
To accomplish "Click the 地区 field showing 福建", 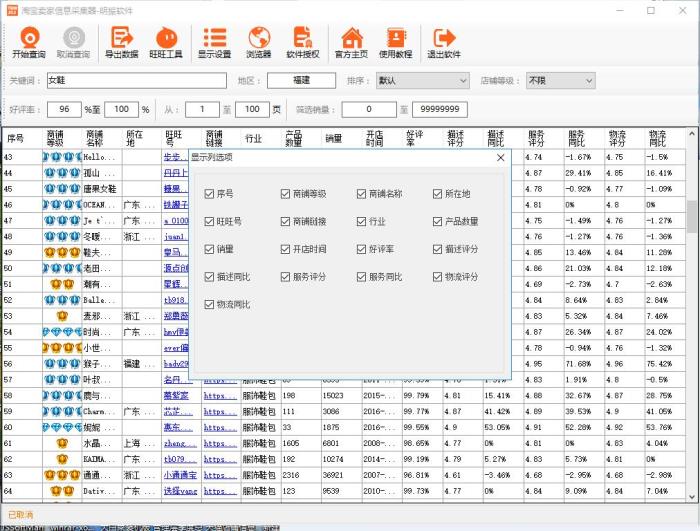I will point(301,81).
